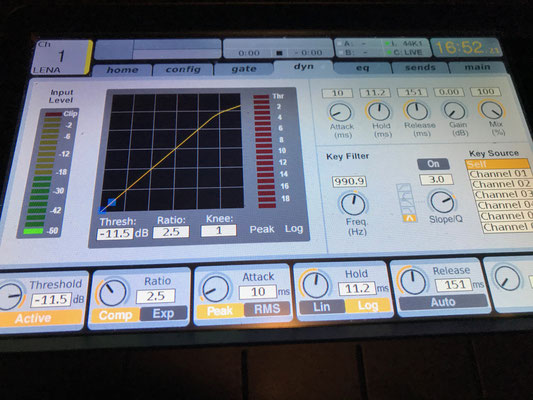Select Exp mode under Ratio

pyautogui.click(x=164, y=313)
